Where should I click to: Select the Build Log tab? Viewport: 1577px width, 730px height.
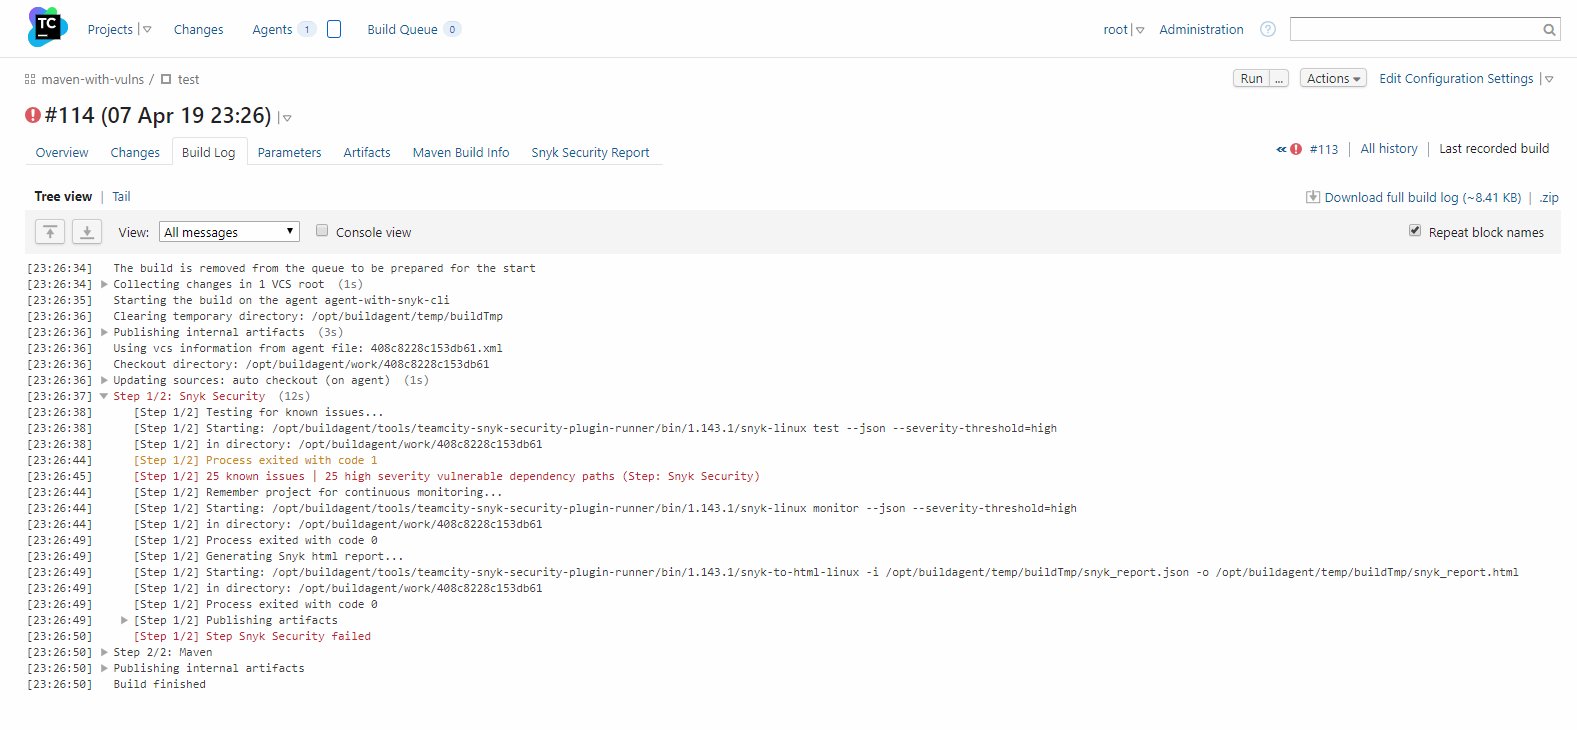[x=209, y=152]
